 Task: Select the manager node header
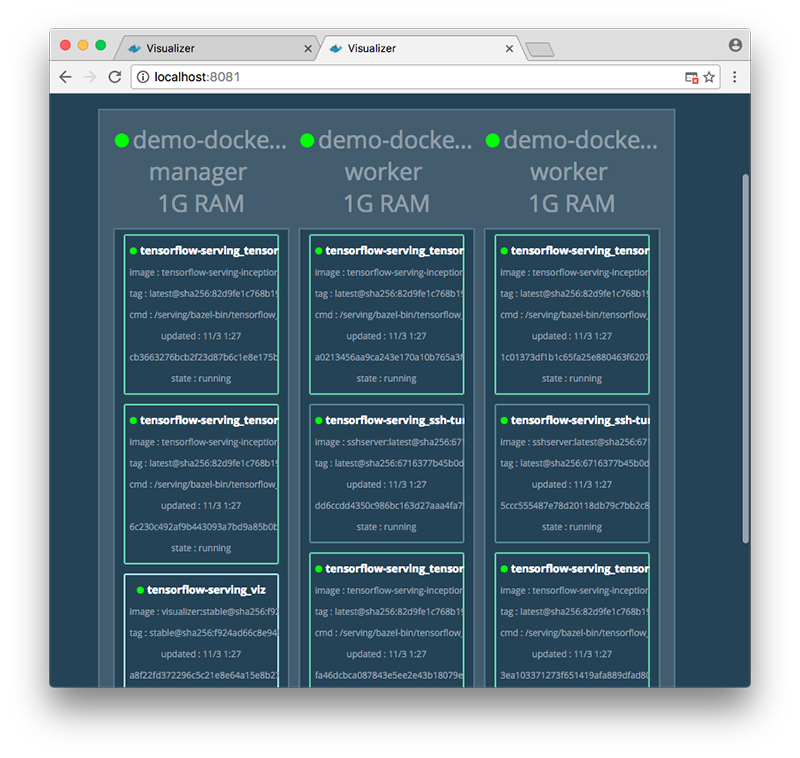201,172
